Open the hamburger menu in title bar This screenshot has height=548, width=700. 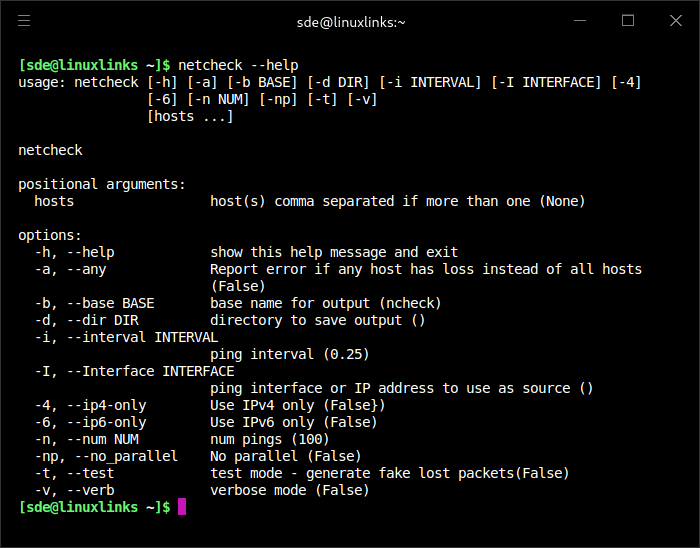coord(24,21)
